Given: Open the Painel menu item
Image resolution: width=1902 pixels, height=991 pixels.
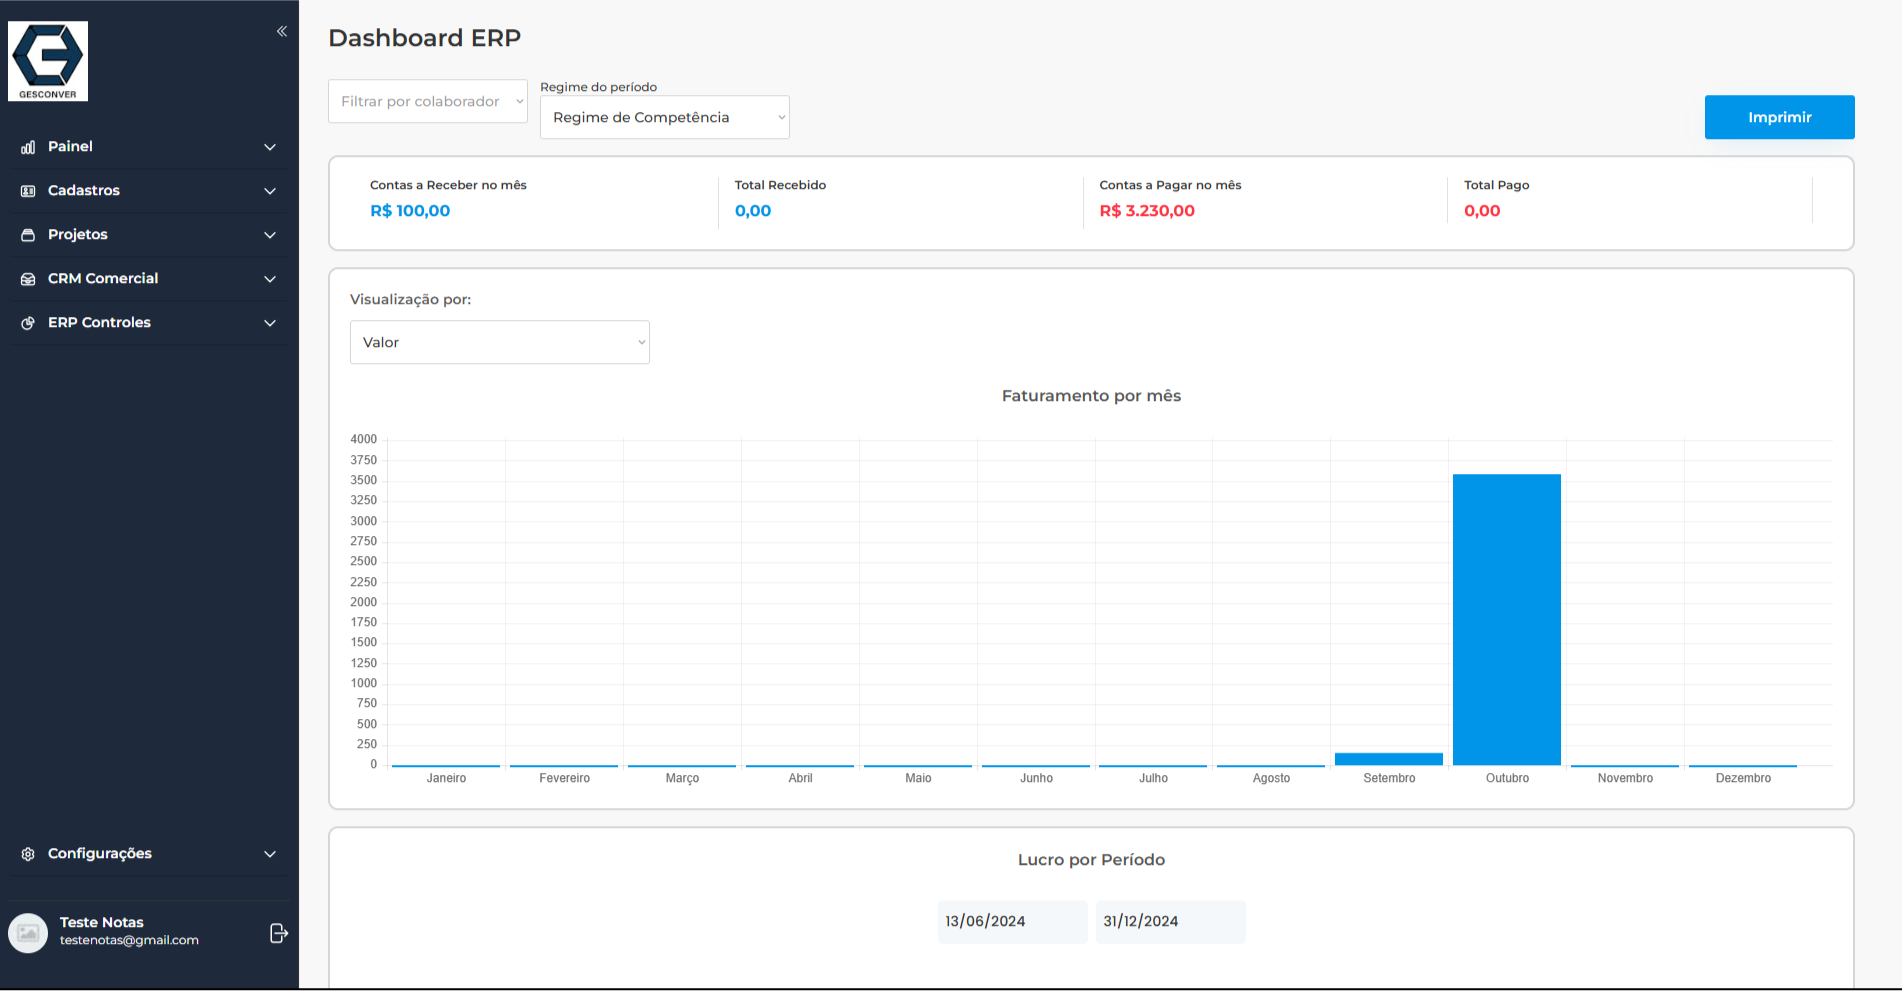Looking at the screenshot, I should pos(149,147).
